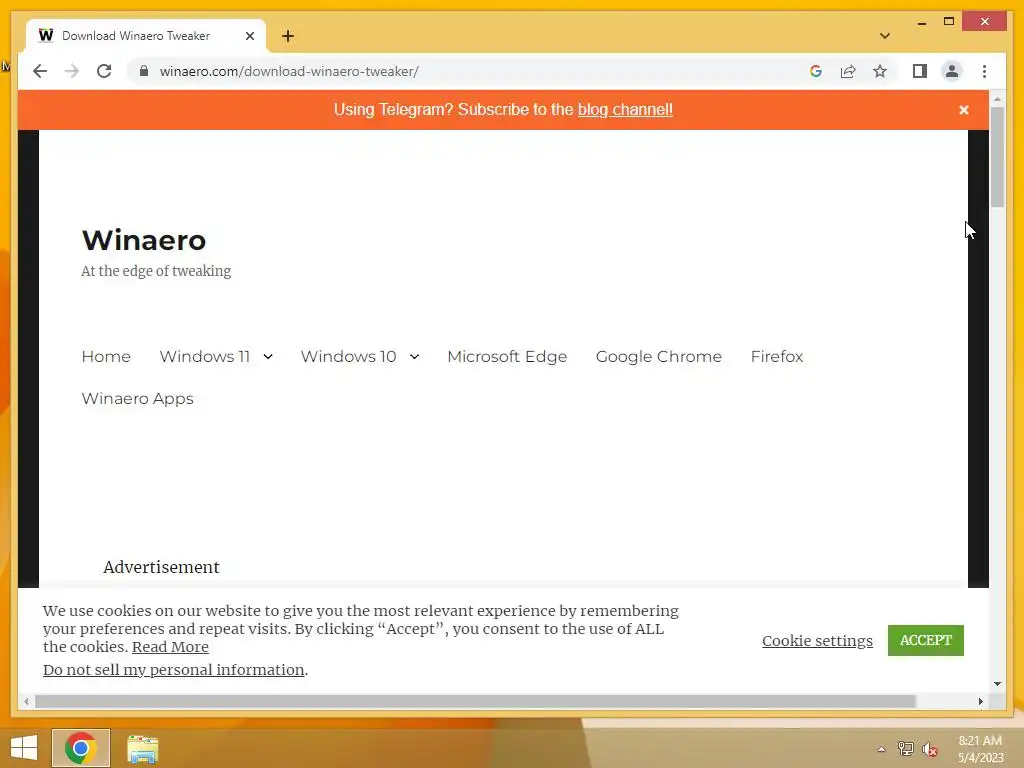The width and height of the screenshot is (1024, 768).
Task: Click the scroll right arrow
Action: click(980, 701)
